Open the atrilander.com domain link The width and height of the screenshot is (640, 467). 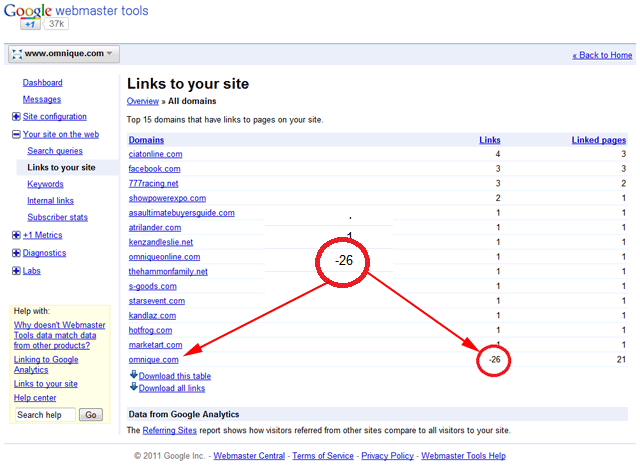155,228
